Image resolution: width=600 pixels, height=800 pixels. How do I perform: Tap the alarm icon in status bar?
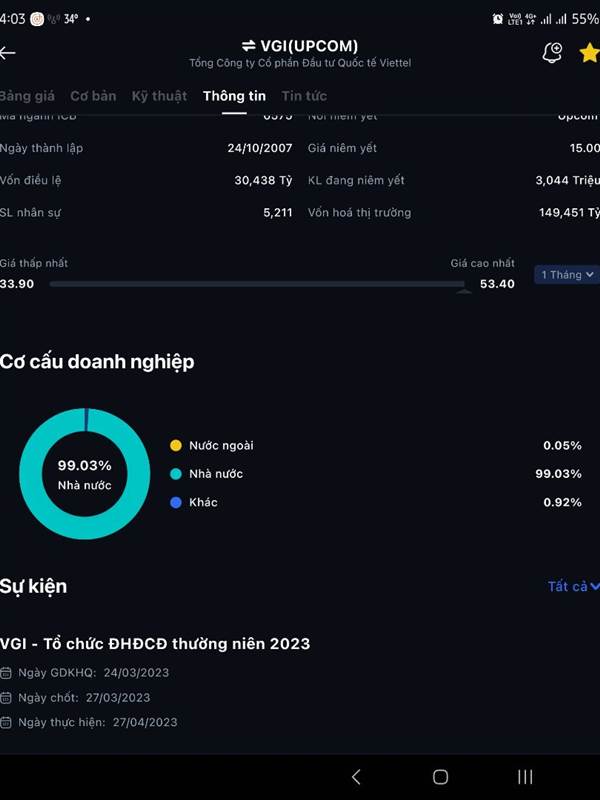tap(497, 19)
